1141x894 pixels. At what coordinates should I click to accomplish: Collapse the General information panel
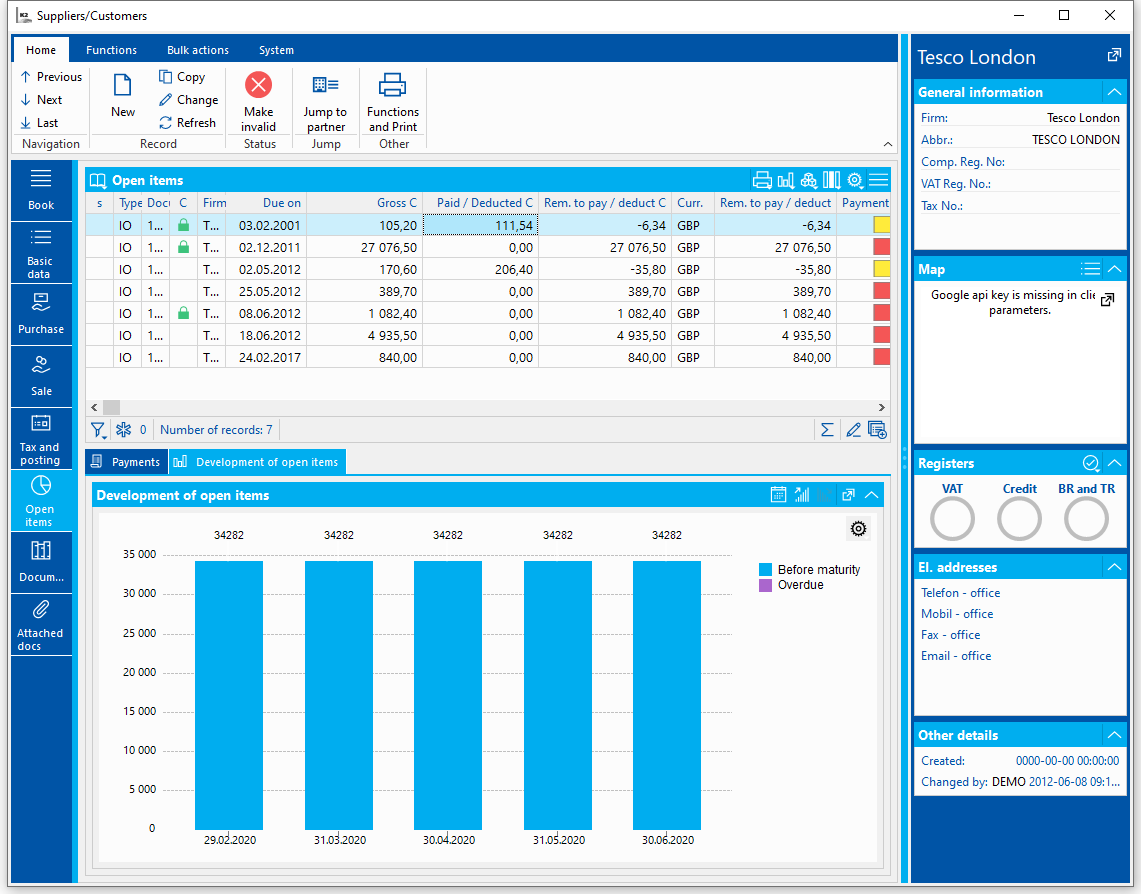tap(1114, 92)
